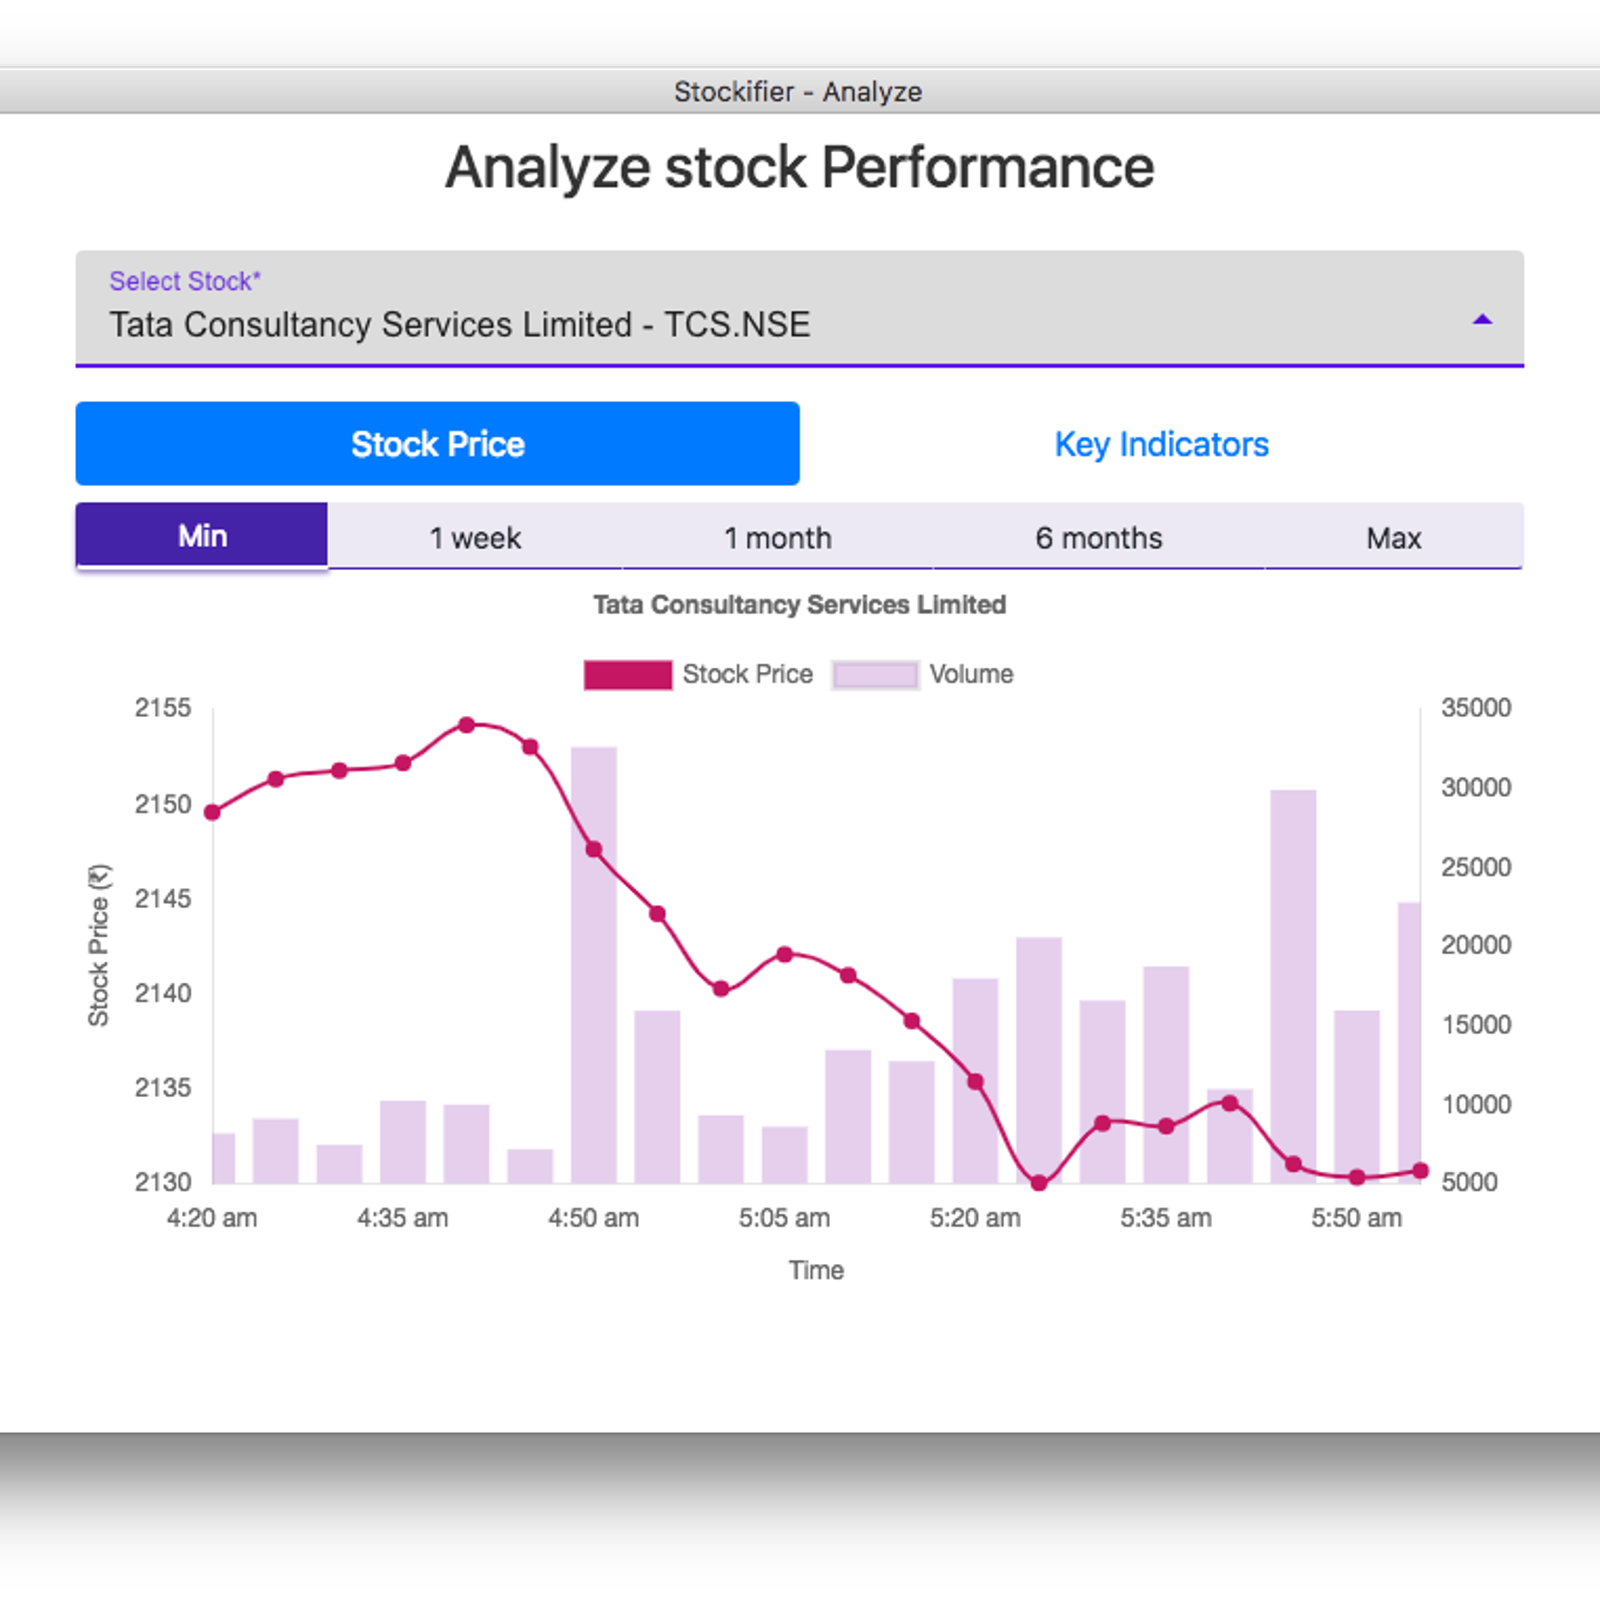The image size is (1600, 1600).
Task: Click the first price point at 4:20 am
Action: (x=212, y=812)
